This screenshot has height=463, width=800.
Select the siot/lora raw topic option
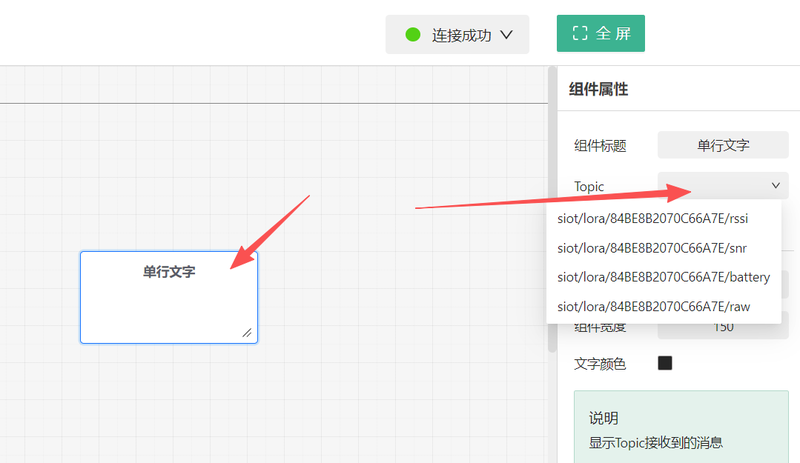tap(653, 306)
